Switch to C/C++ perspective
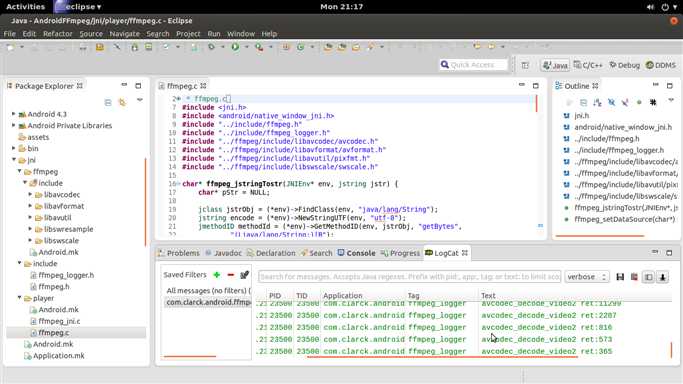This screenshot has width=683, height=384. point(588,65)
